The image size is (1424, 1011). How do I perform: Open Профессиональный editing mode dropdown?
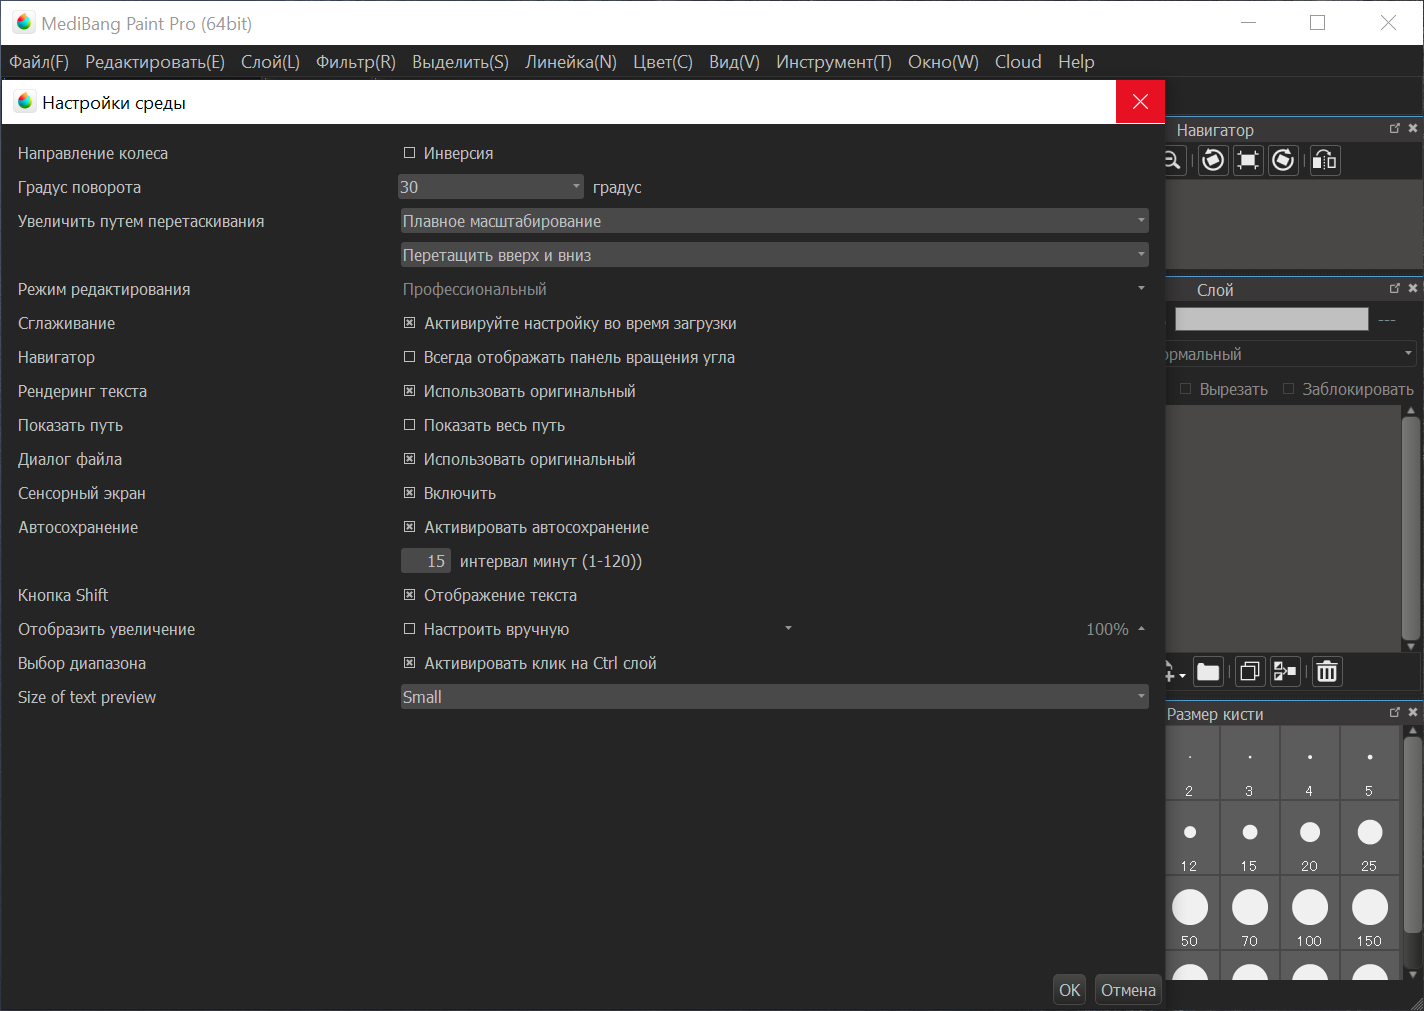tap(774, 289)
